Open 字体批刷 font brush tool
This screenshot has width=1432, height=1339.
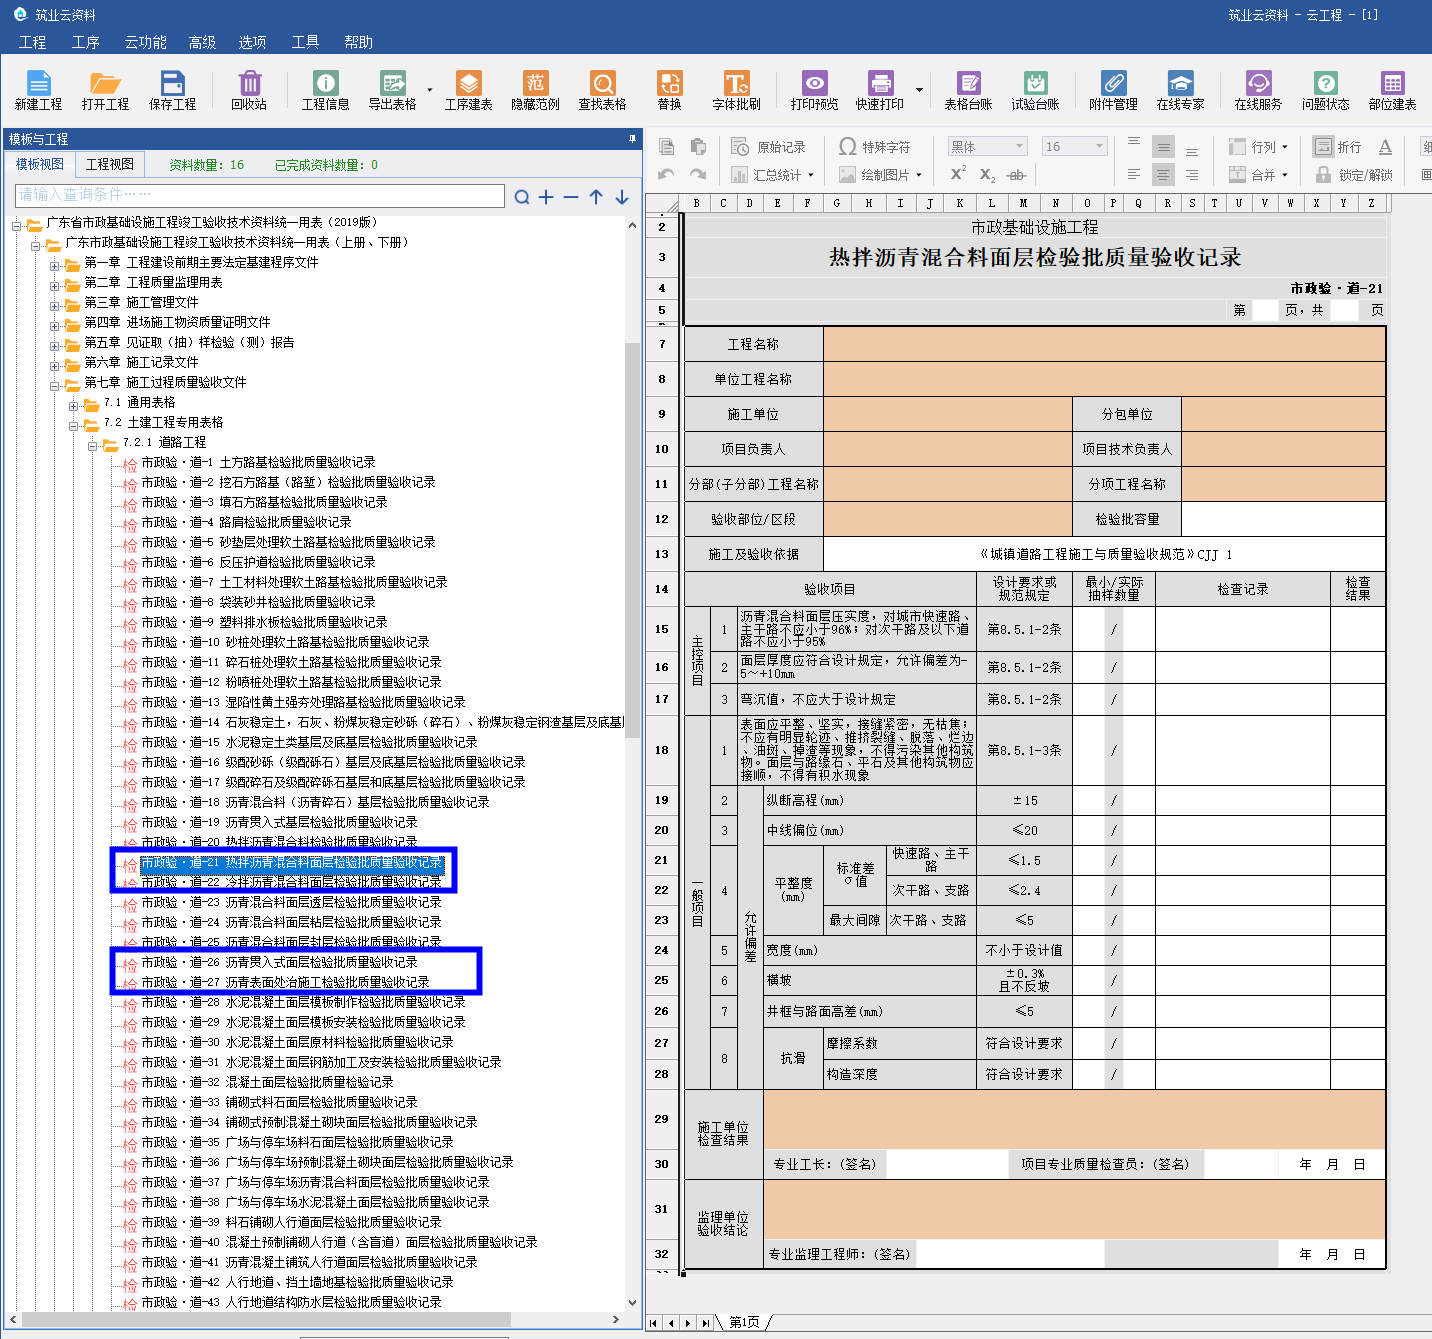pos(736,90)
